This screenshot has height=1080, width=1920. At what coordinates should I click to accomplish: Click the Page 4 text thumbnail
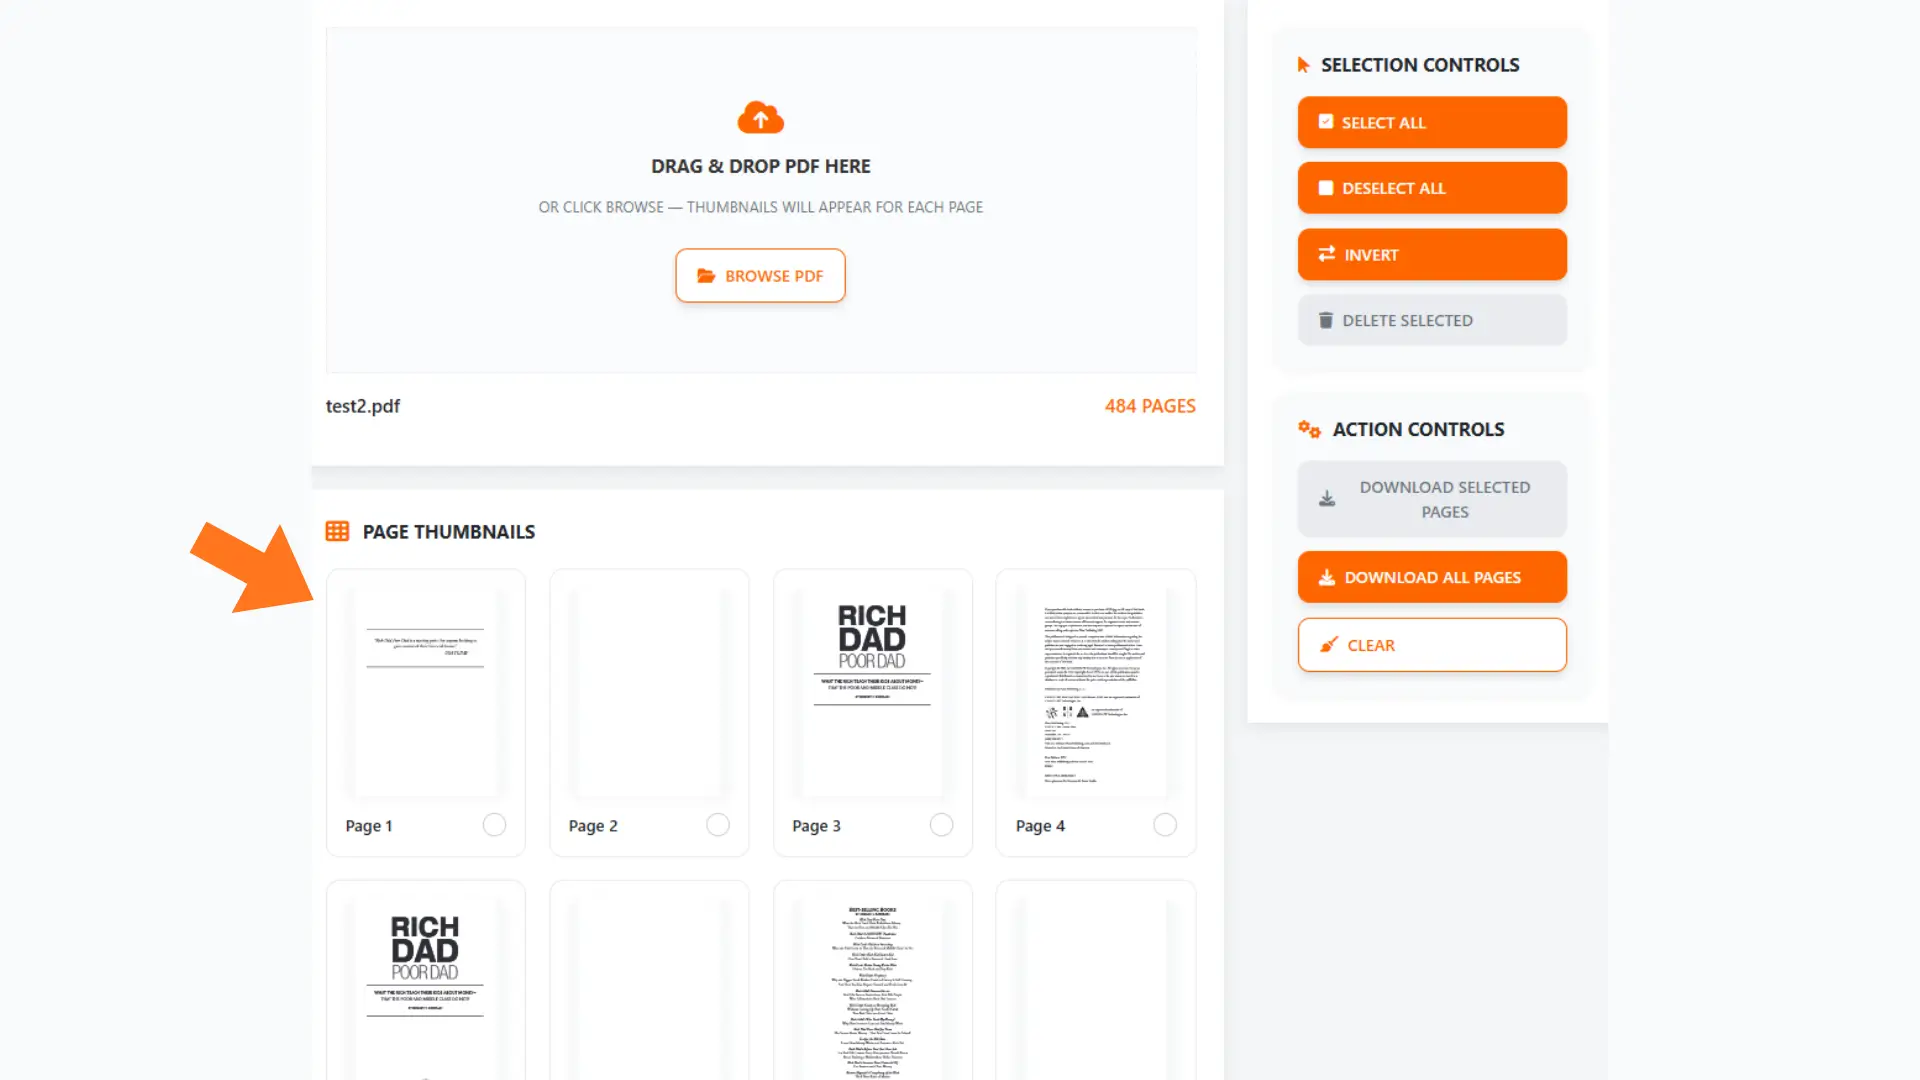coord(1095,690)
